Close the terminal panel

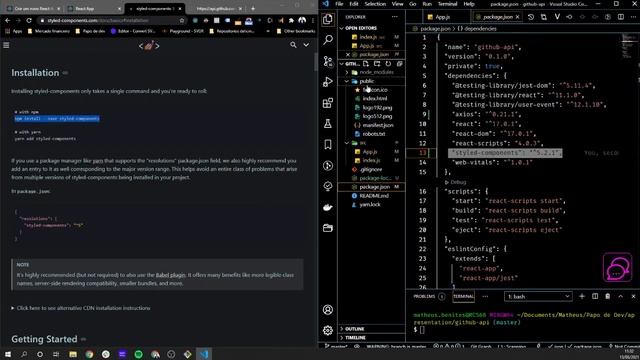click(x=633, y=296)
